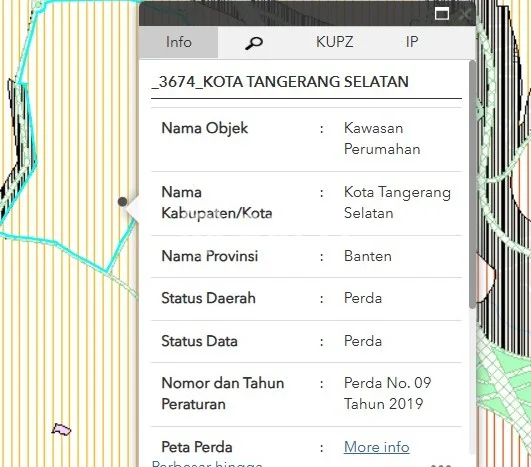Screen dimensions: 531x467
Task: Click the Nama Provinsi label
Action: (210, 256)
